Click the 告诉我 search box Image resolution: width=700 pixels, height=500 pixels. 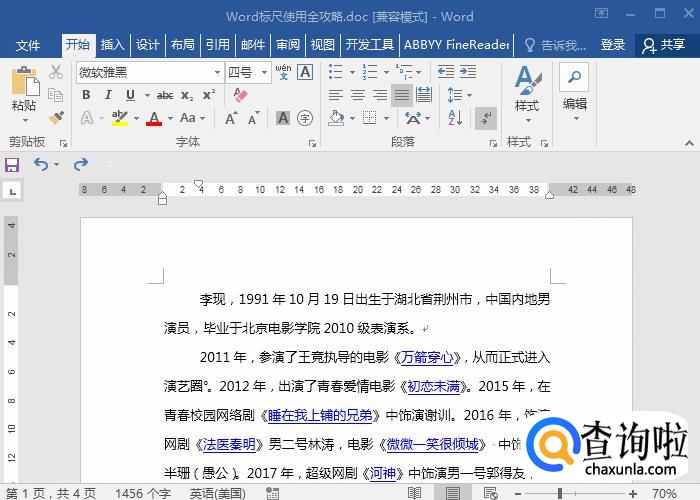click(x=556, y=45)
